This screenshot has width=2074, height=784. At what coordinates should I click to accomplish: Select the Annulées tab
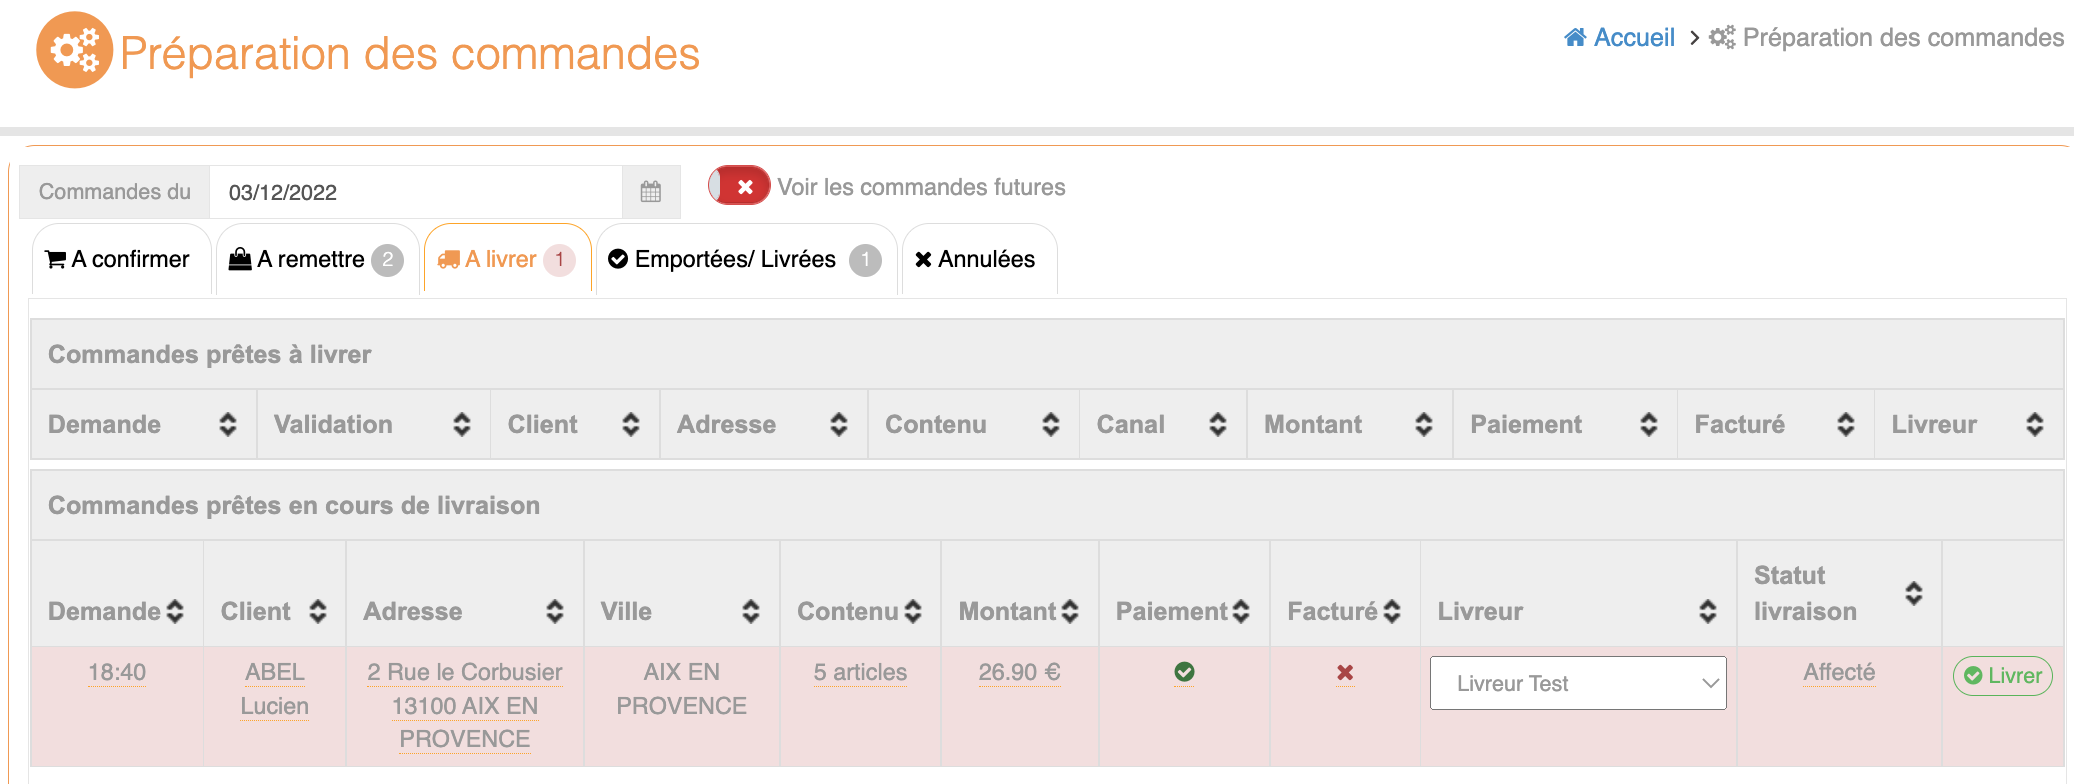[x=976, y=260]
